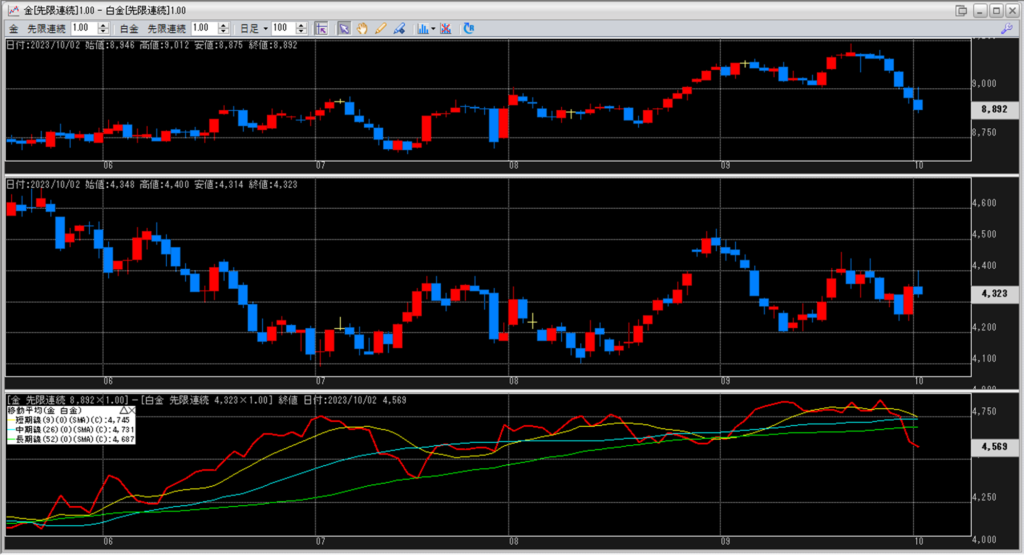The height and width of the screenshot is (555, 1024).
Task: Collapse the moving average legend with triangle
Action: [x=123, y=410]
